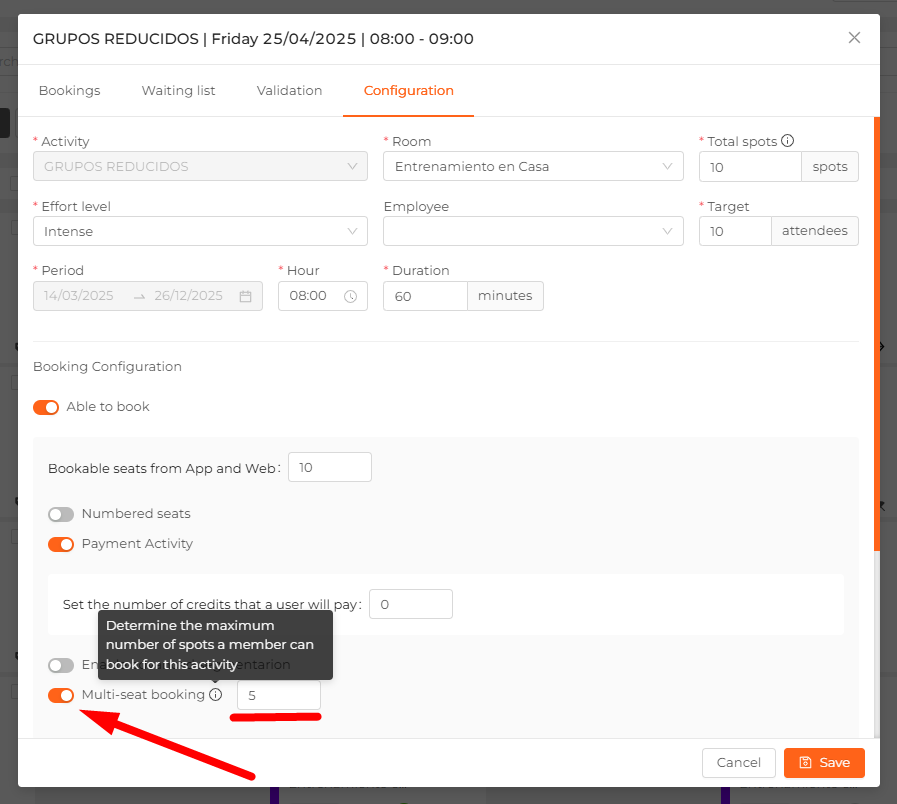Expand the Room dropdown
The image size is (897, 804).
point(533,167)
